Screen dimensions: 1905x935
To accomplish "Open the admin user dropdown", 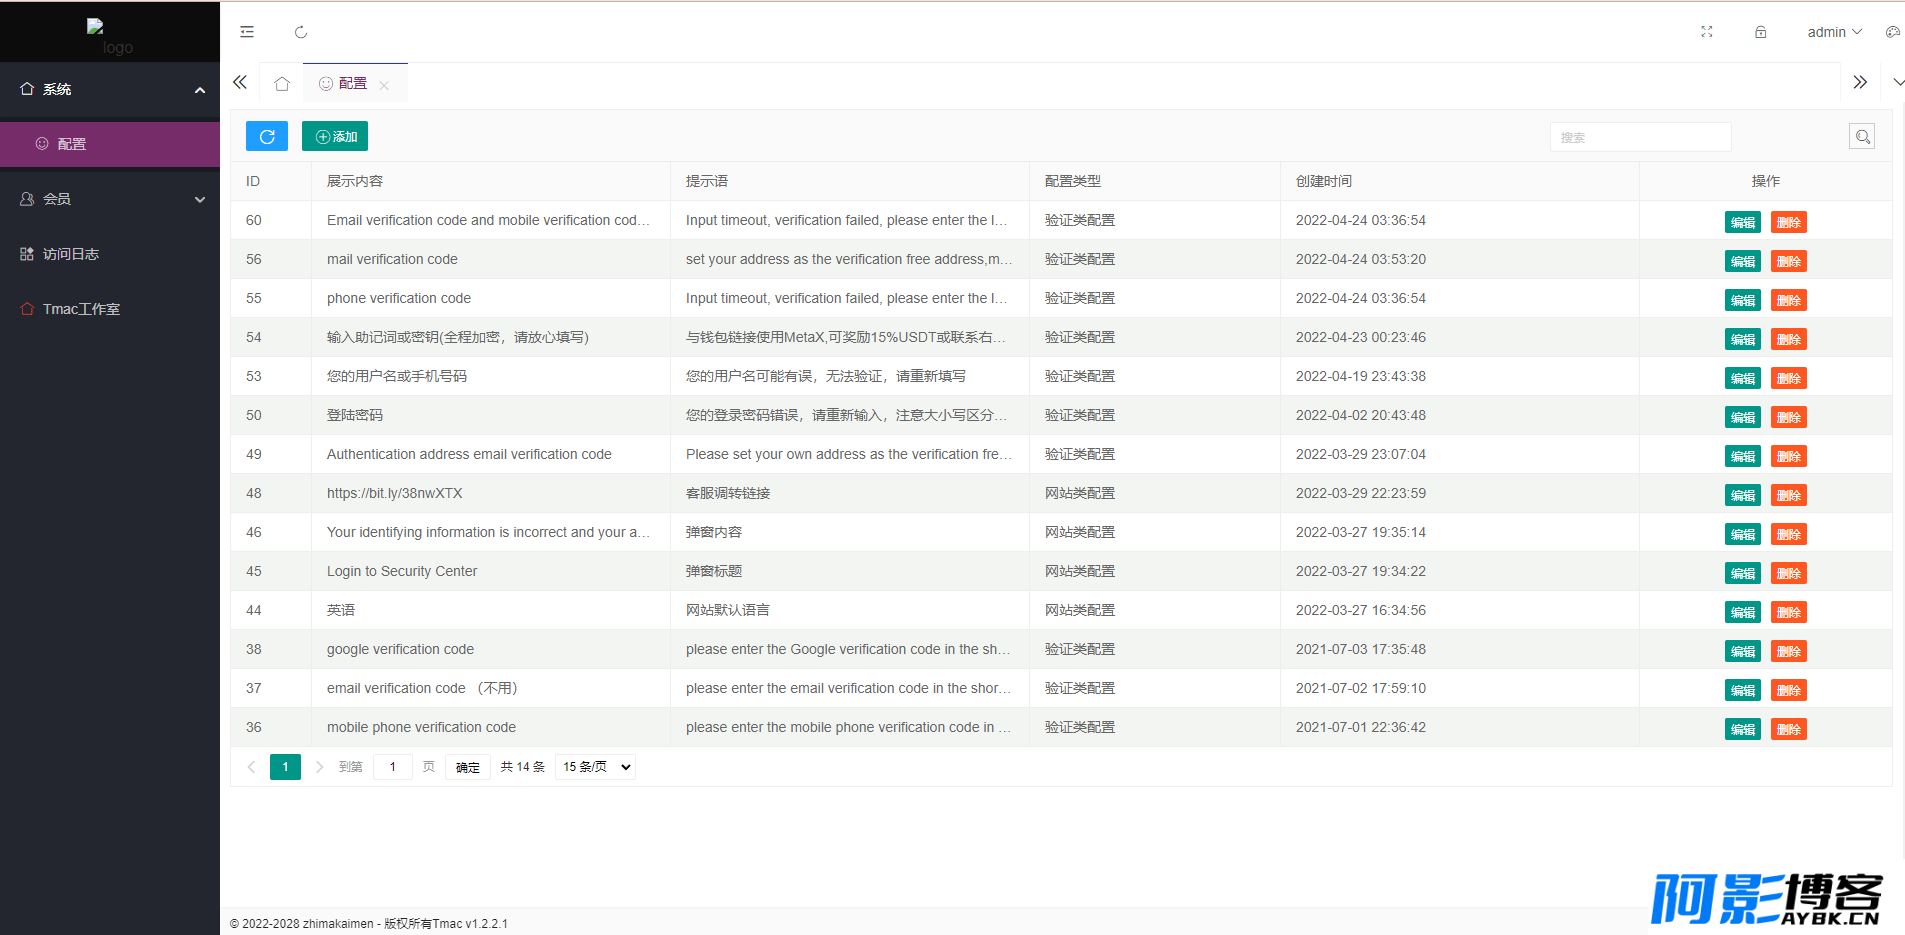I will 1834,32.
